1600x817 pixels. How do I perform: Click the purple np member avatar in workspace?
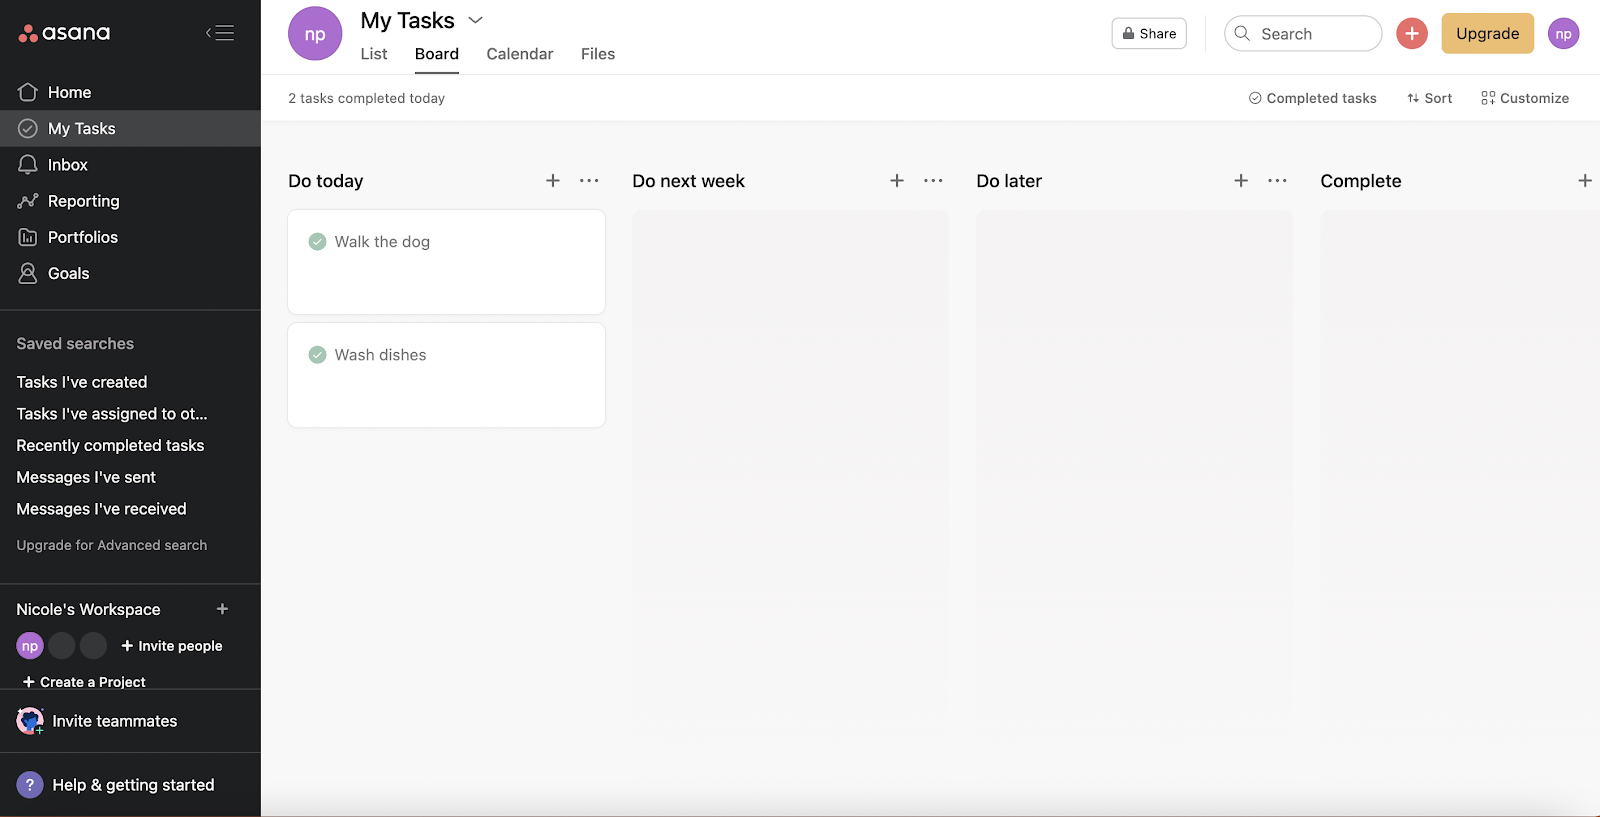(30, 646)
